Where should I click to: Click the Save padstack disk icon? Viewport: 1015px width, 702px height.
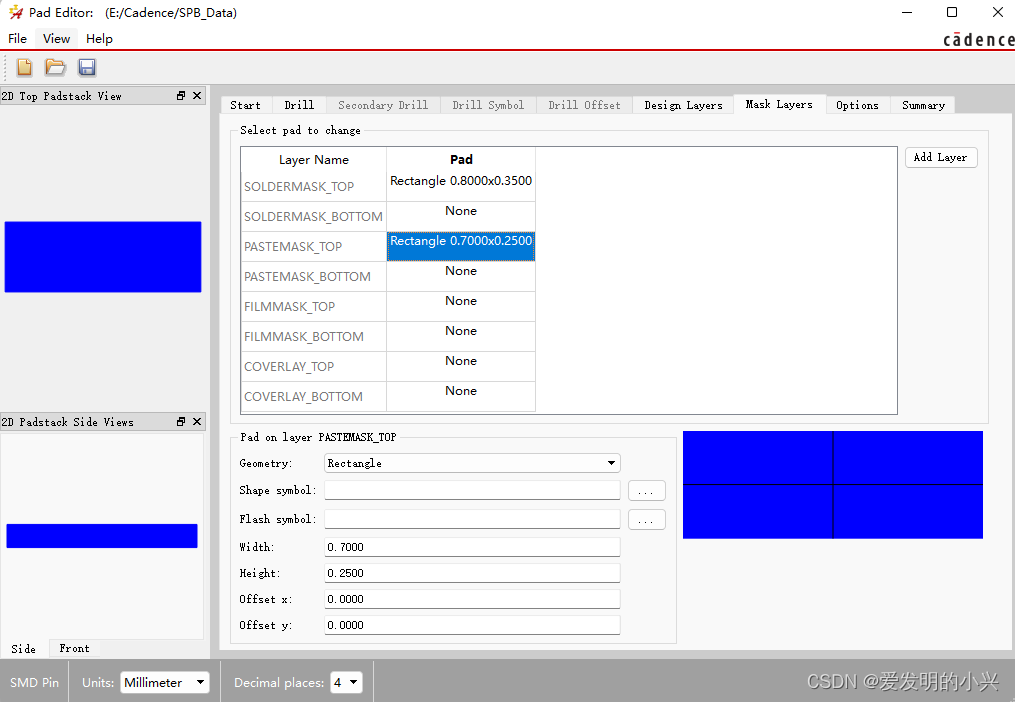coord(87,67)
